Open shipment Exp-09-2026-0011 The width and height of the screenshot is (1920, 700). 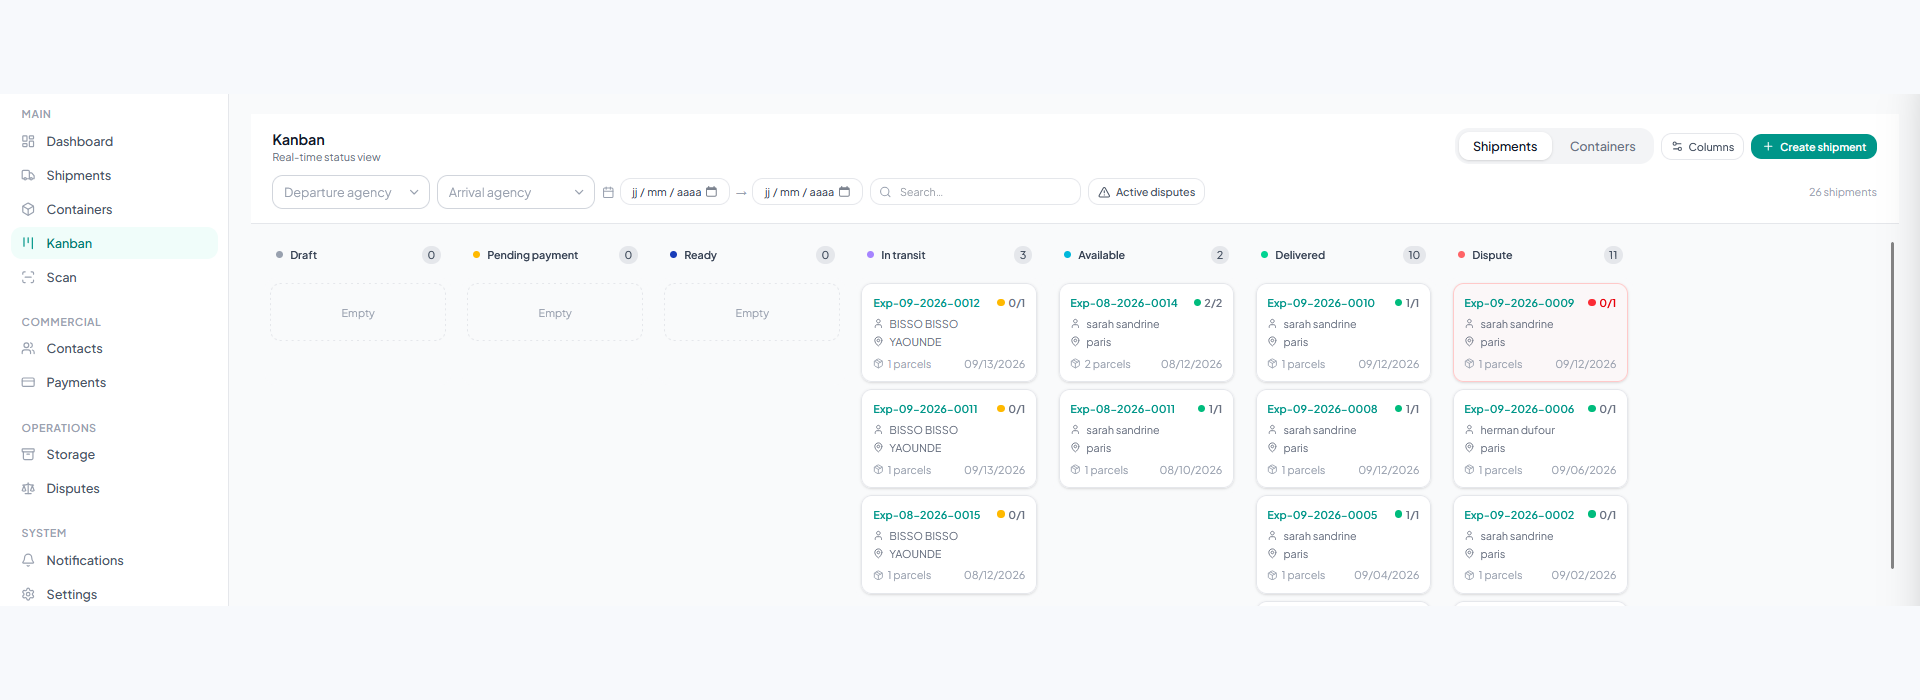coord(949,439)
